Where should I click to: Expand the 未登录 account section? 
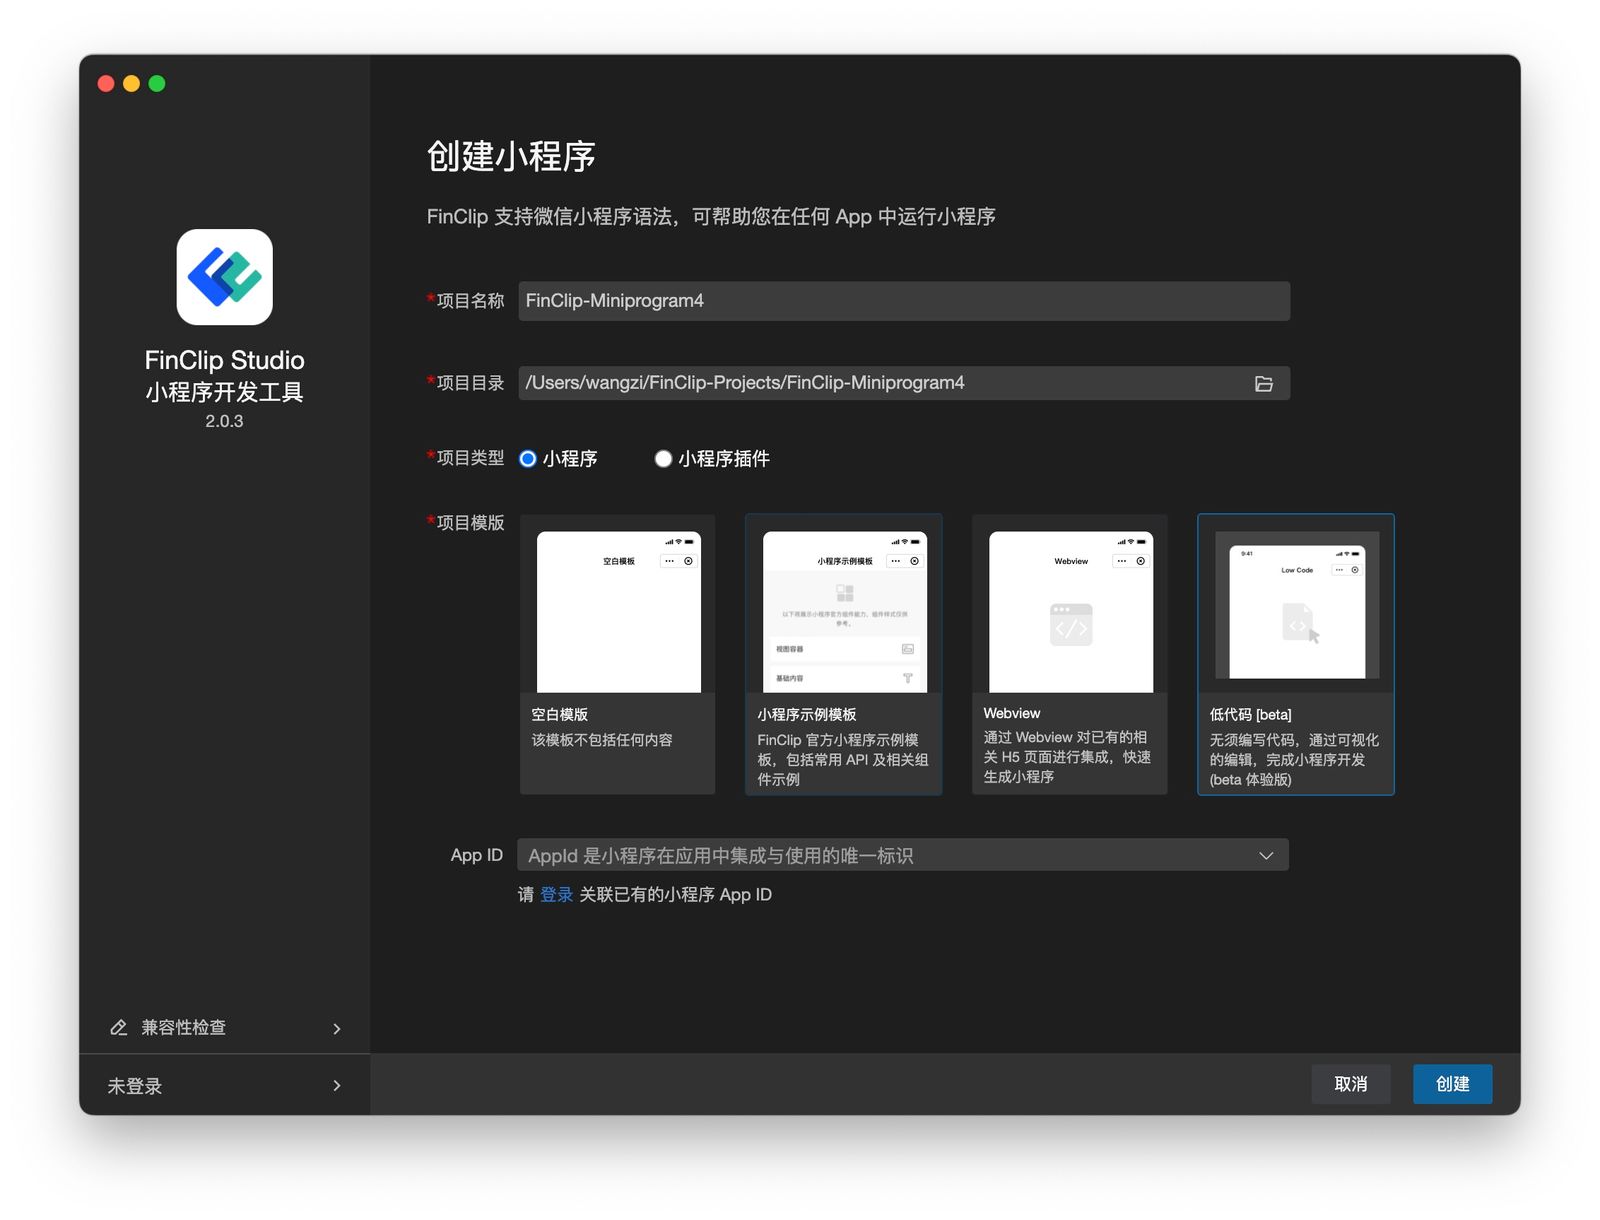pos(338,1086)
